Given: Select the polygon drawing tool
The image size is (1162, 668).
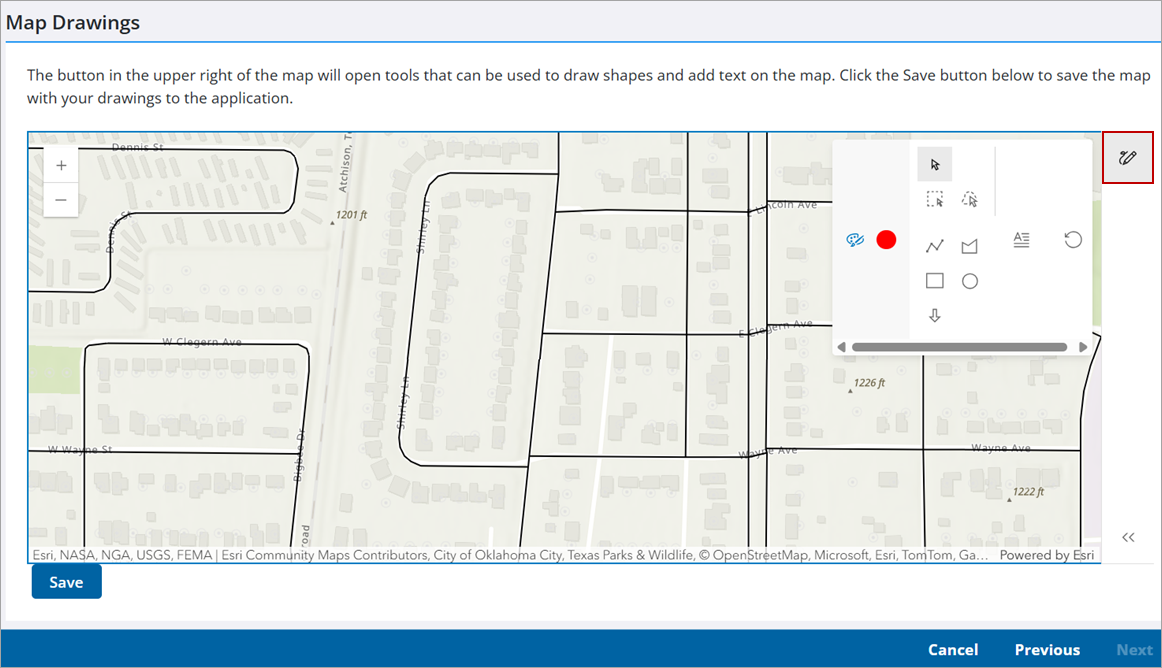Looking at the screenshot, I should tap(969, 246).
